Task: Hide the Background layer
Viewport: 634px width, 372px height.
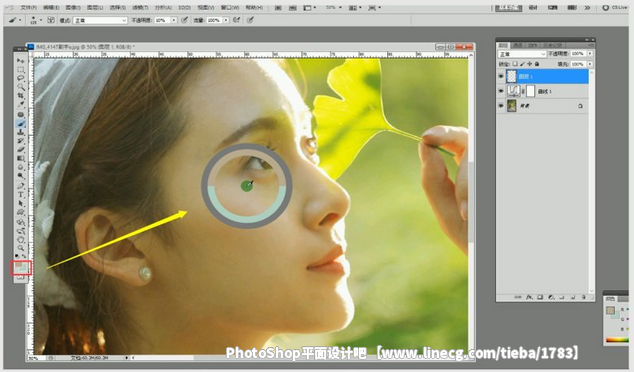Action: pos(501,106)
